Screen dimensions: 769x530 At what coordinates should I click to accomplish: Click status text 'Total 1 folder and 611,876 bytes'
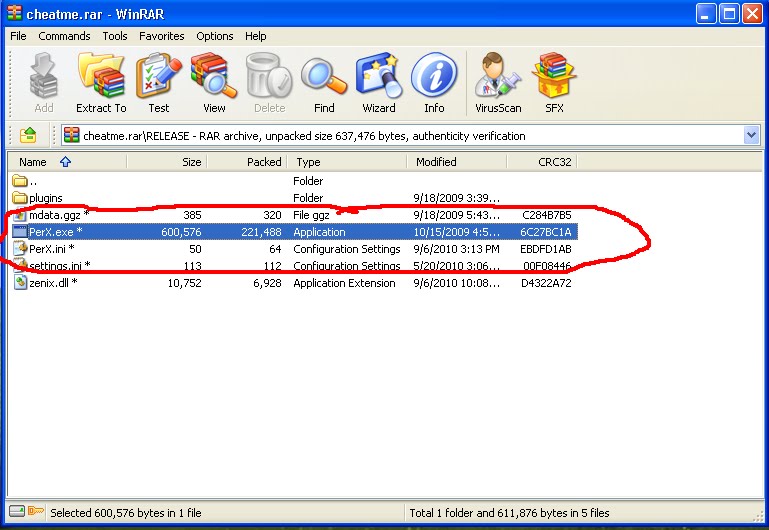tap(509, 513)
